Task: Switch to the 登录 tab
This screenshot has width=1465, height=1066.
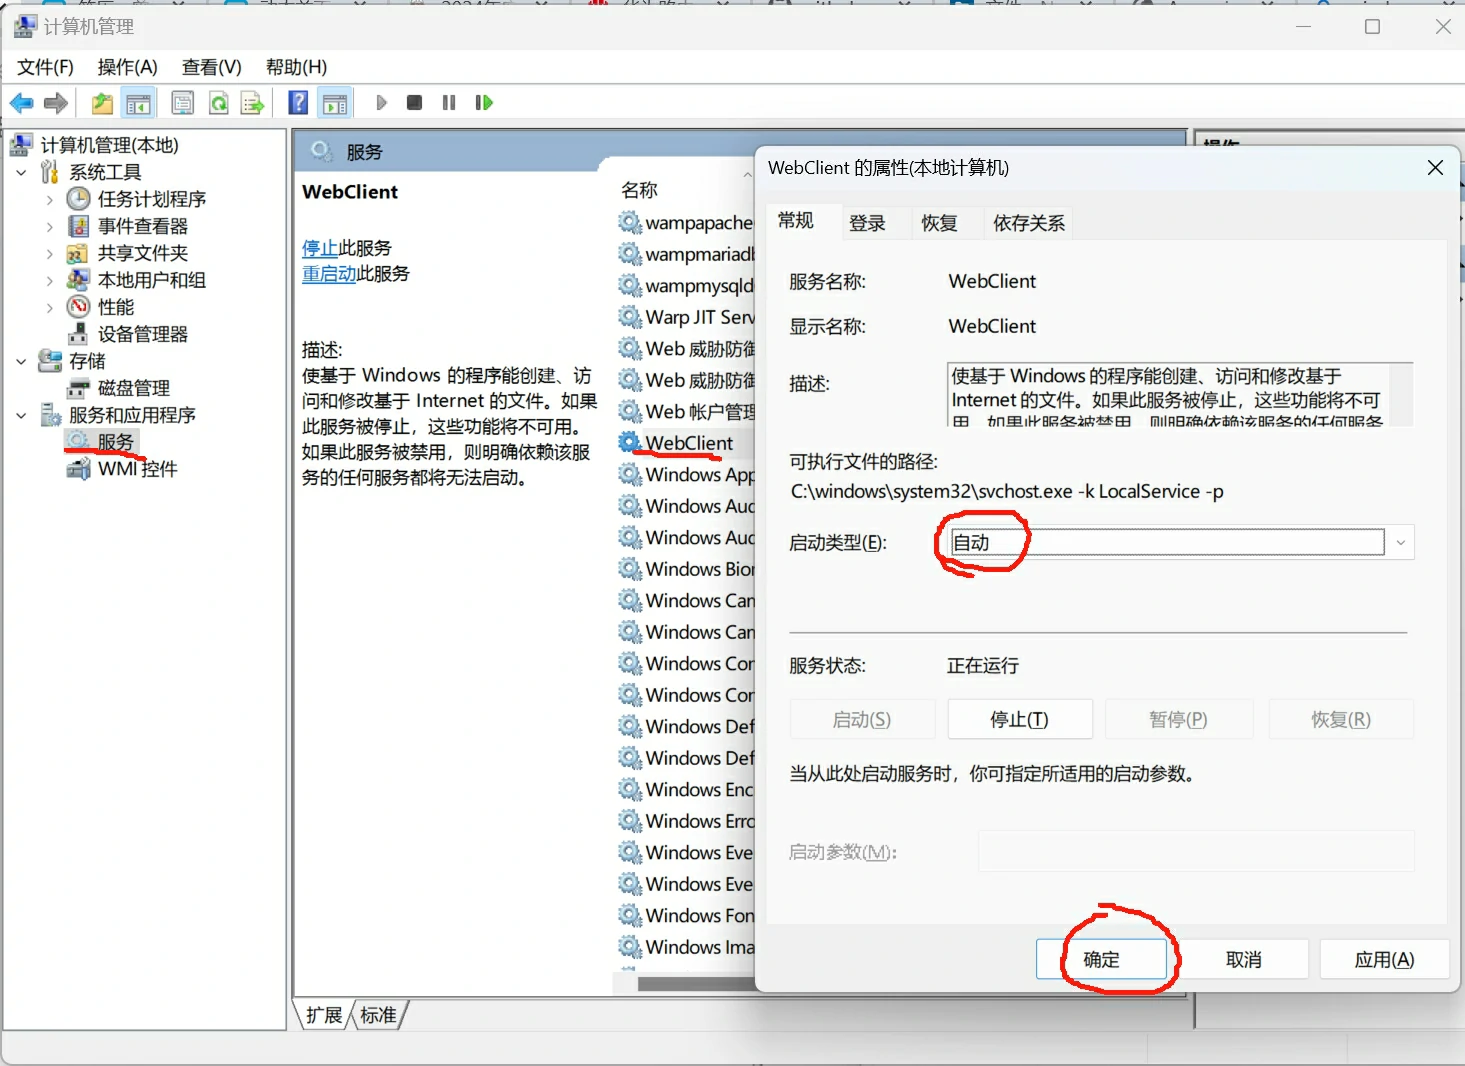Action: click(867, 223)
